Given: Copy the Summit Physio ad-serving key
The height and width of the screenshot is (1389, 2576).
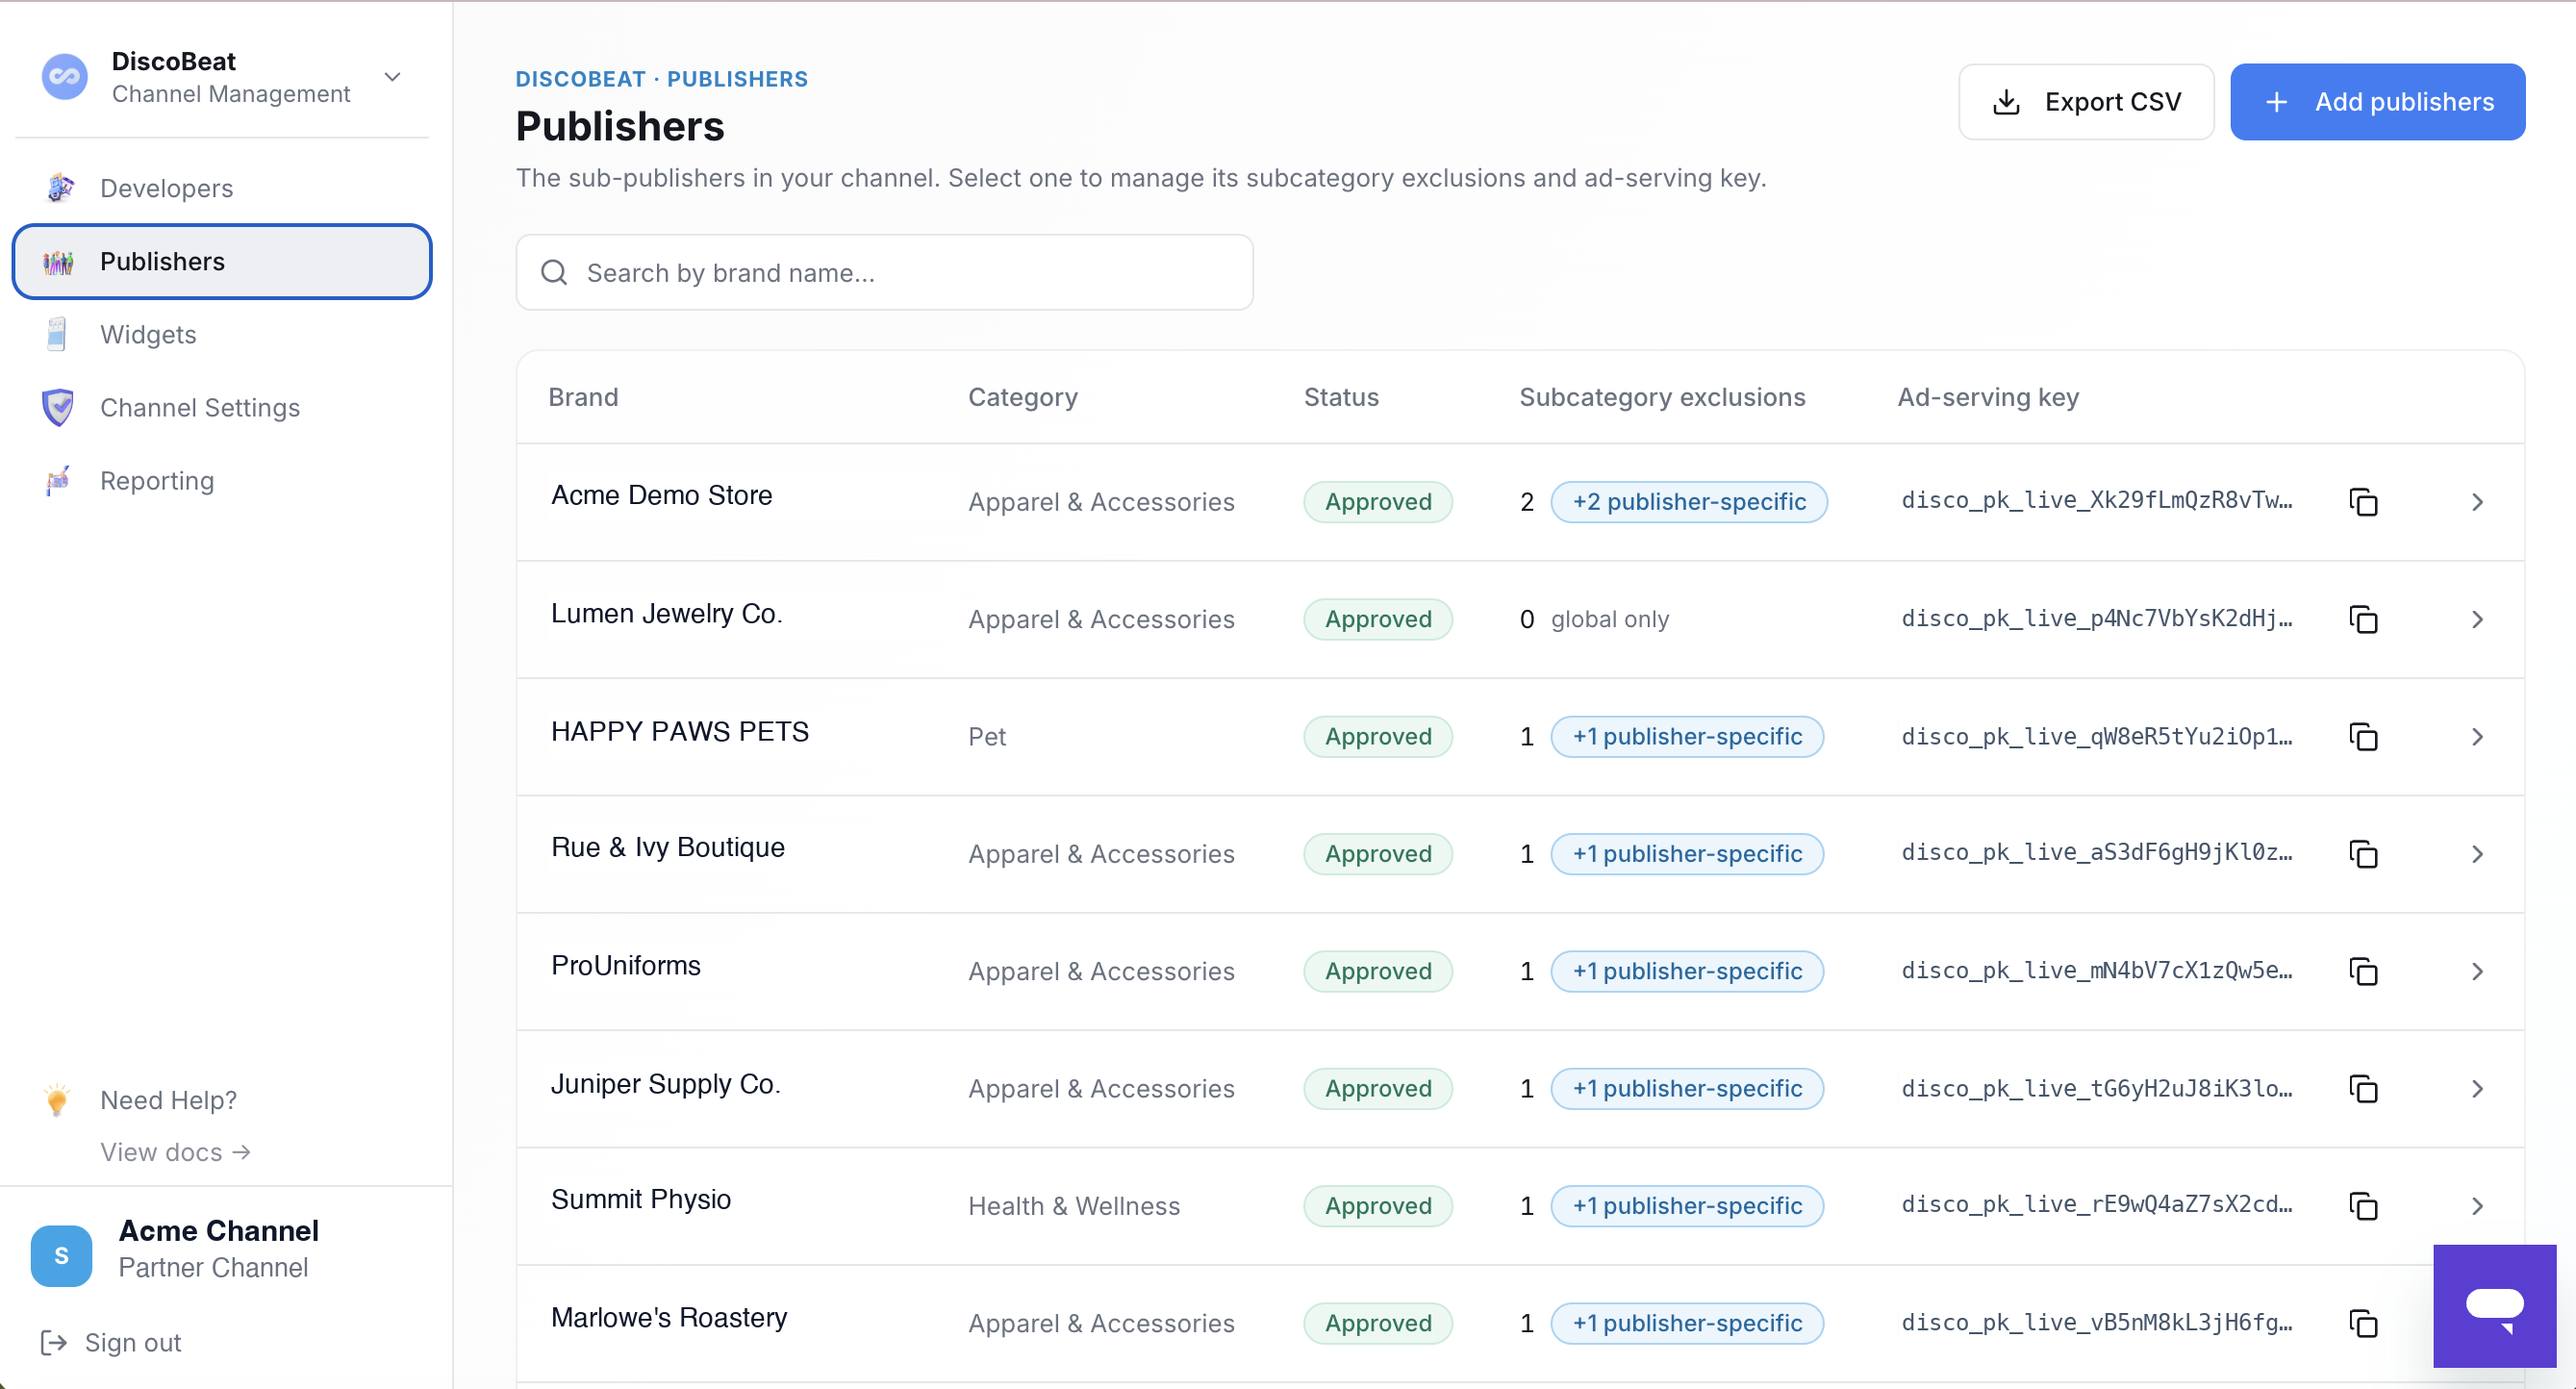Looking at the screenshot, I should (2363, 1206).
